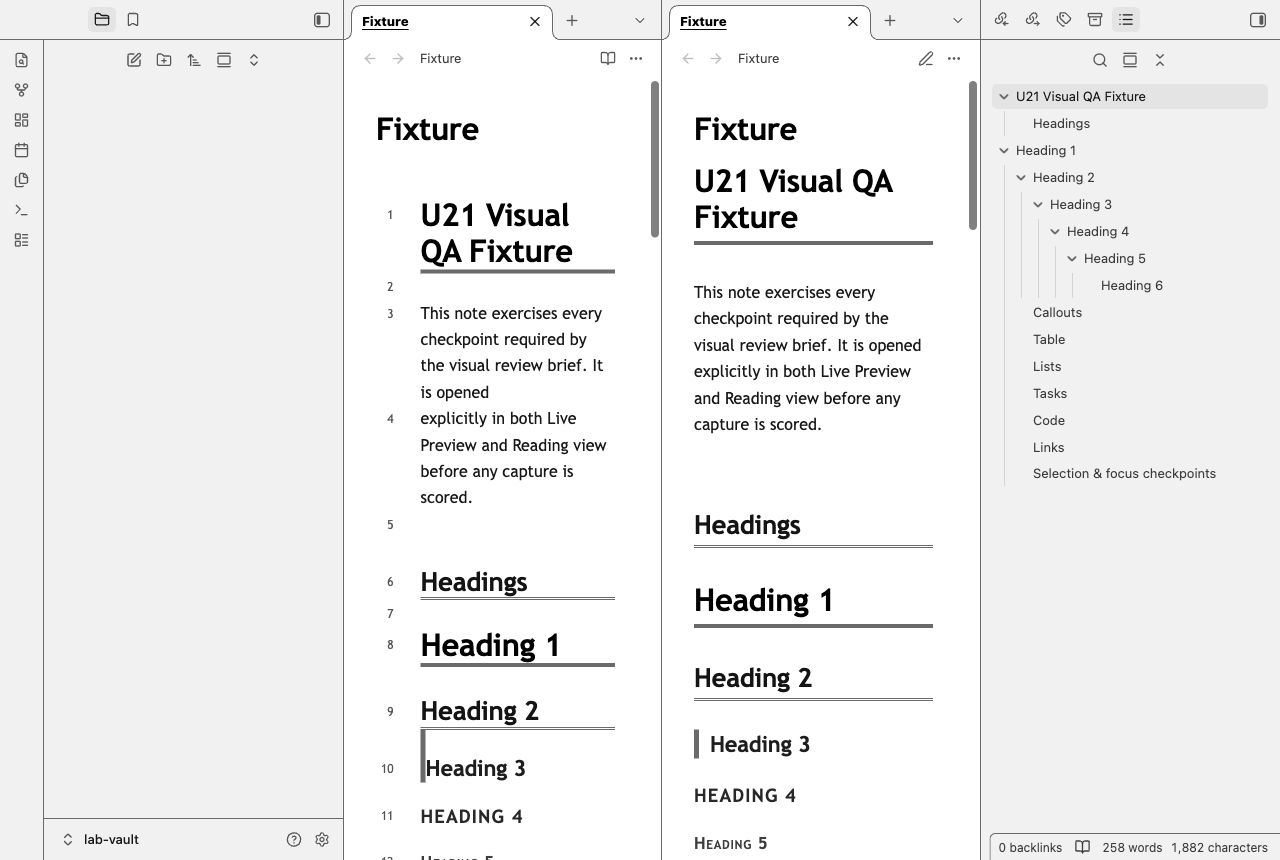Open the quick switcher from the ribbon
This screenshot has height=860, width=1280.
pos(21,60)
